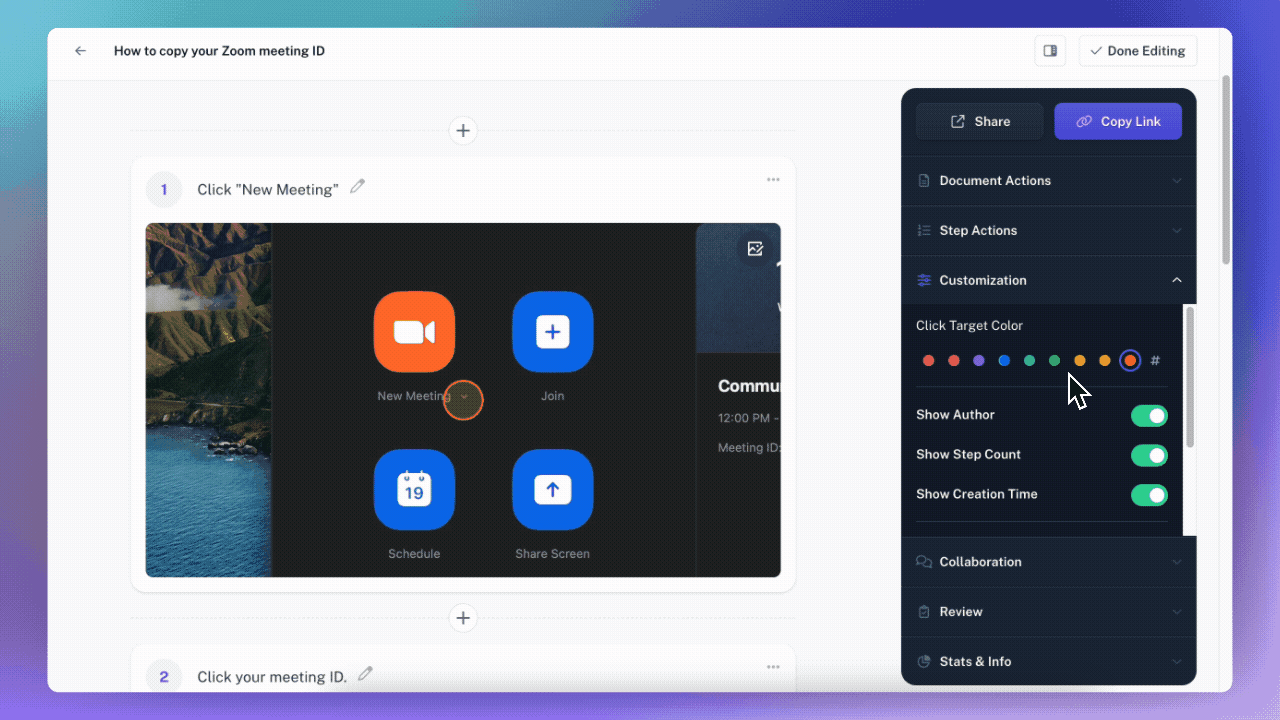Expand Document Actions with its chevron

1177,181
